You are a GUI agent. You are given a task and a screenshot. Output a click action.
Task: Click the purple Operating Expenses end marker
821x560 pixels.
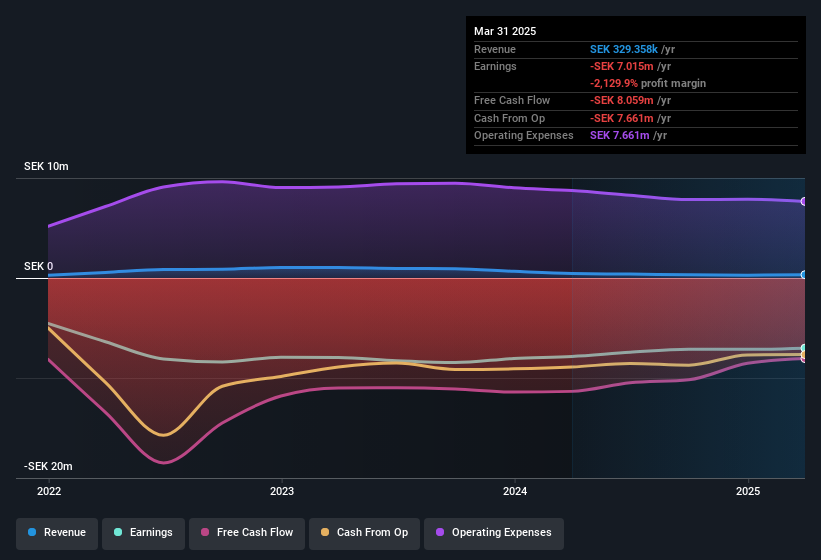coord(803,201)
